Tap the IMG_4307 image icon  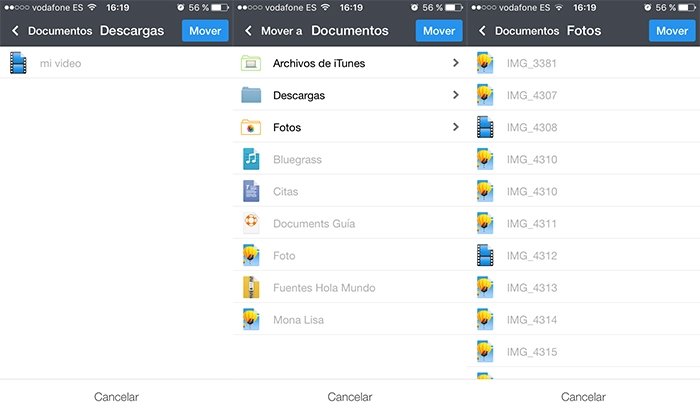coord(485,95)
